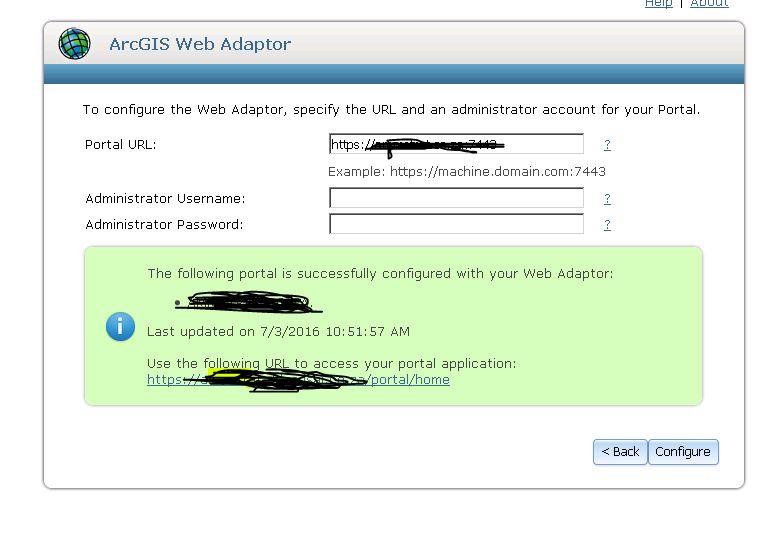Viewport: 781px width, 537px height.
Task: Click the 'To configure the Web Adaptor' instruction
Action: pyautogui.click(x=391, y=110)
